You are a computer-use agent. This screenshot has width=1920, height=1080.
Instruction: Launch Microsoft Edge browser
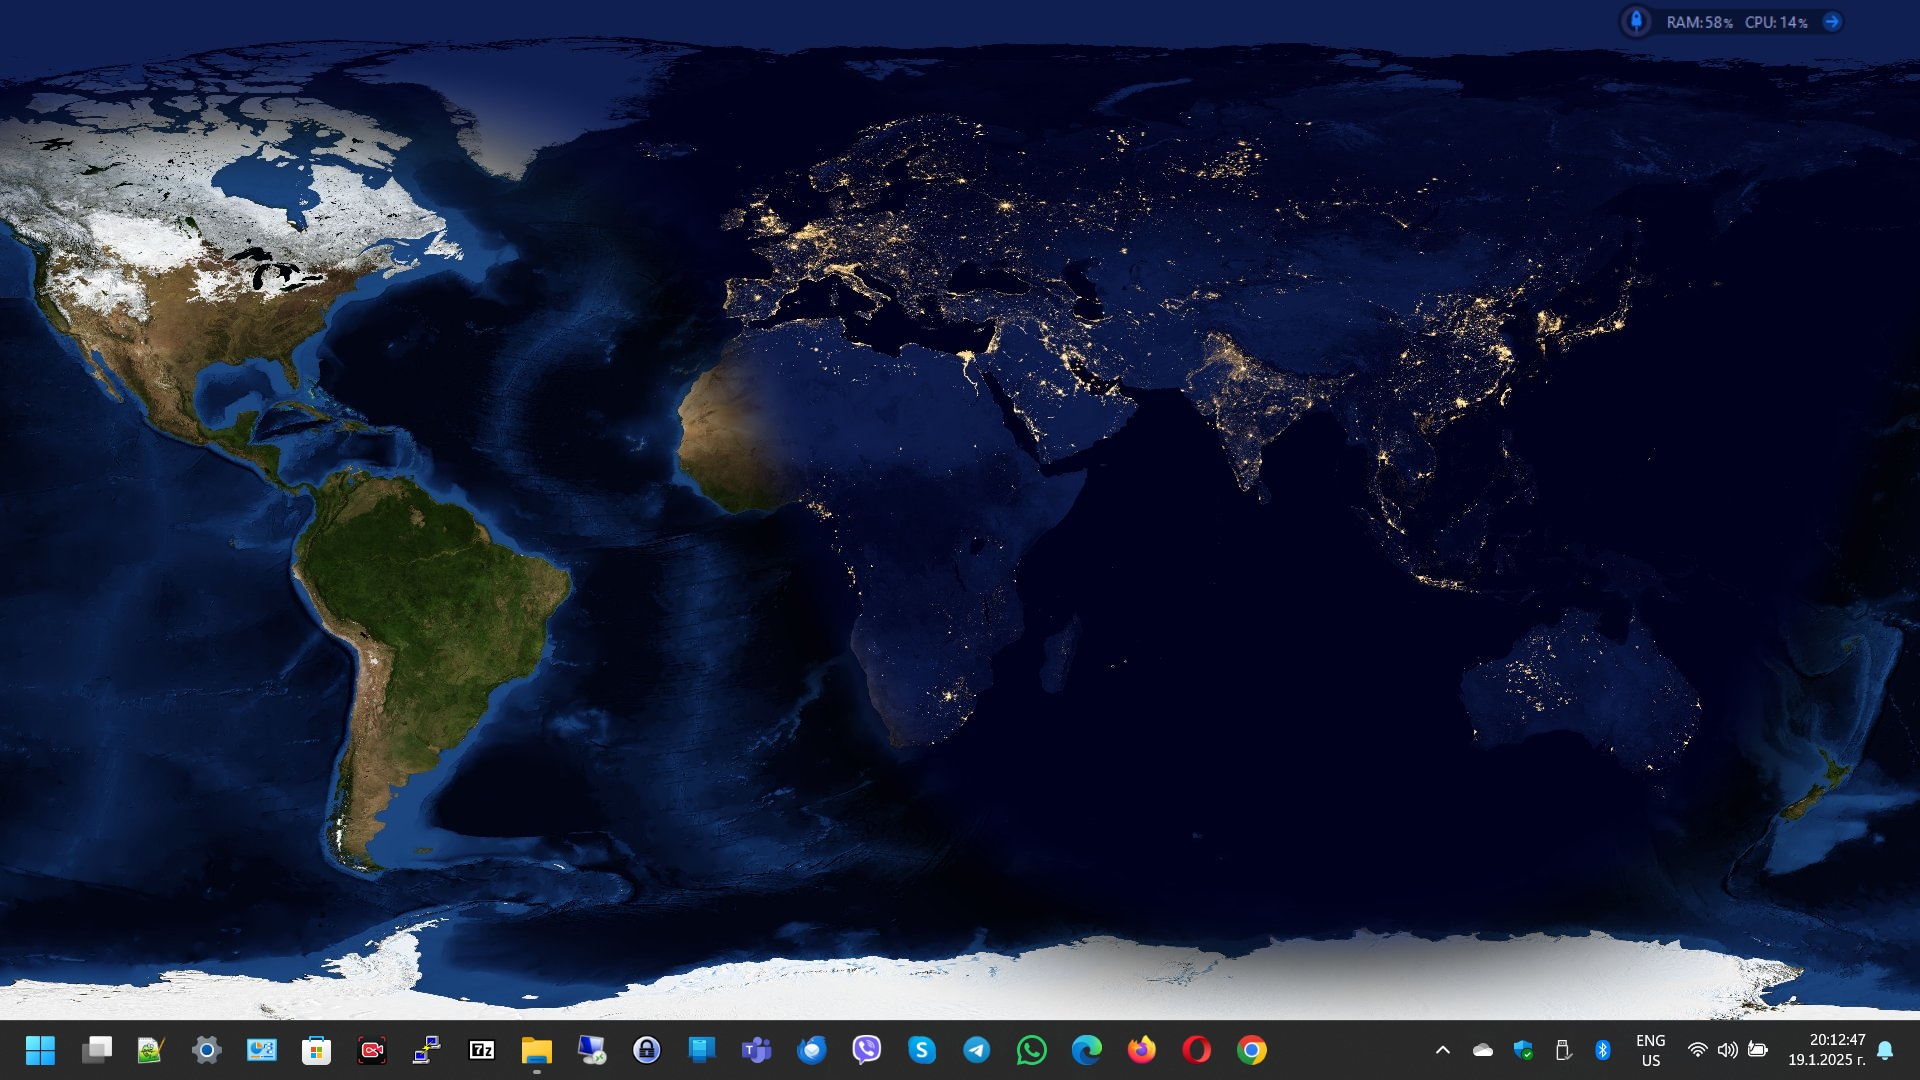(1087, 1050)
